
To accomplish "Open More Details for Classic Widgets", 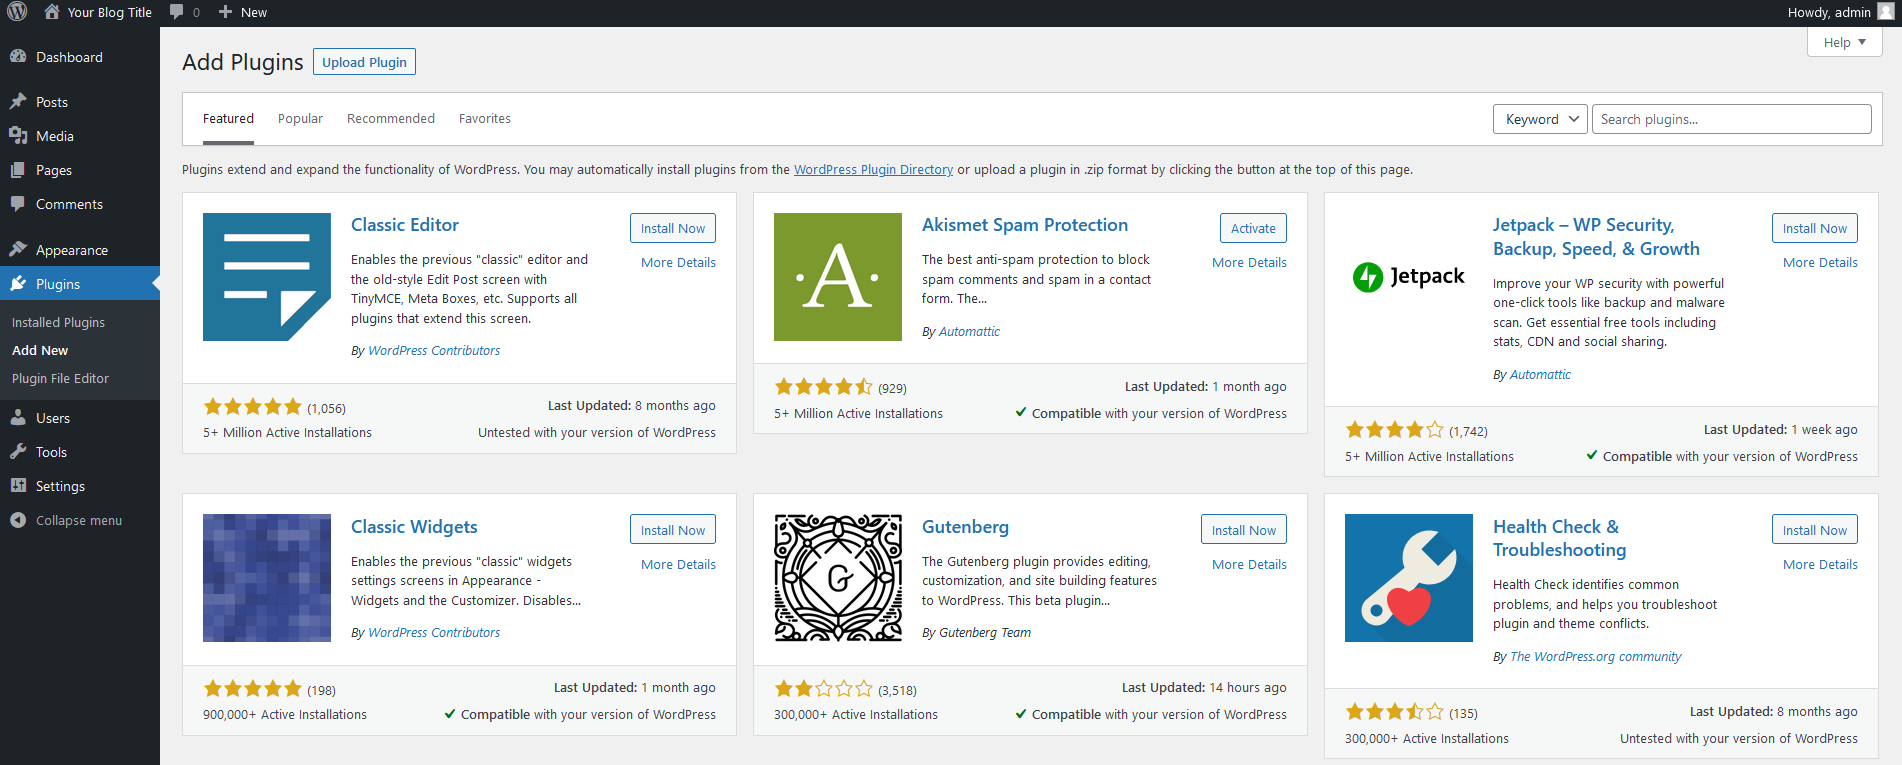I will 678,564.
